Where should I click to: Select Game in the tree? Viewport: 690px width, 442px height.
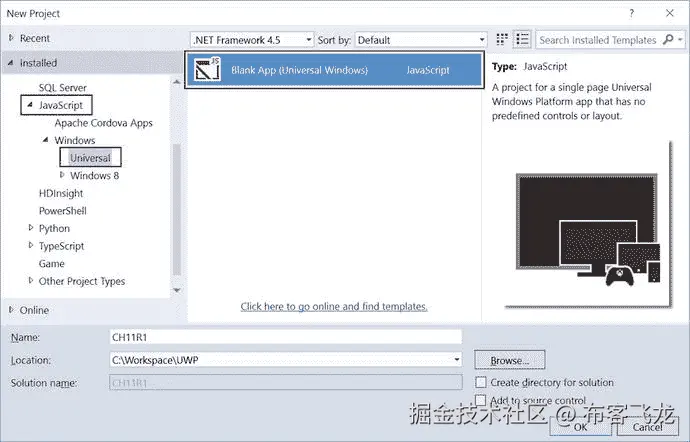click(x=51, y=264)
